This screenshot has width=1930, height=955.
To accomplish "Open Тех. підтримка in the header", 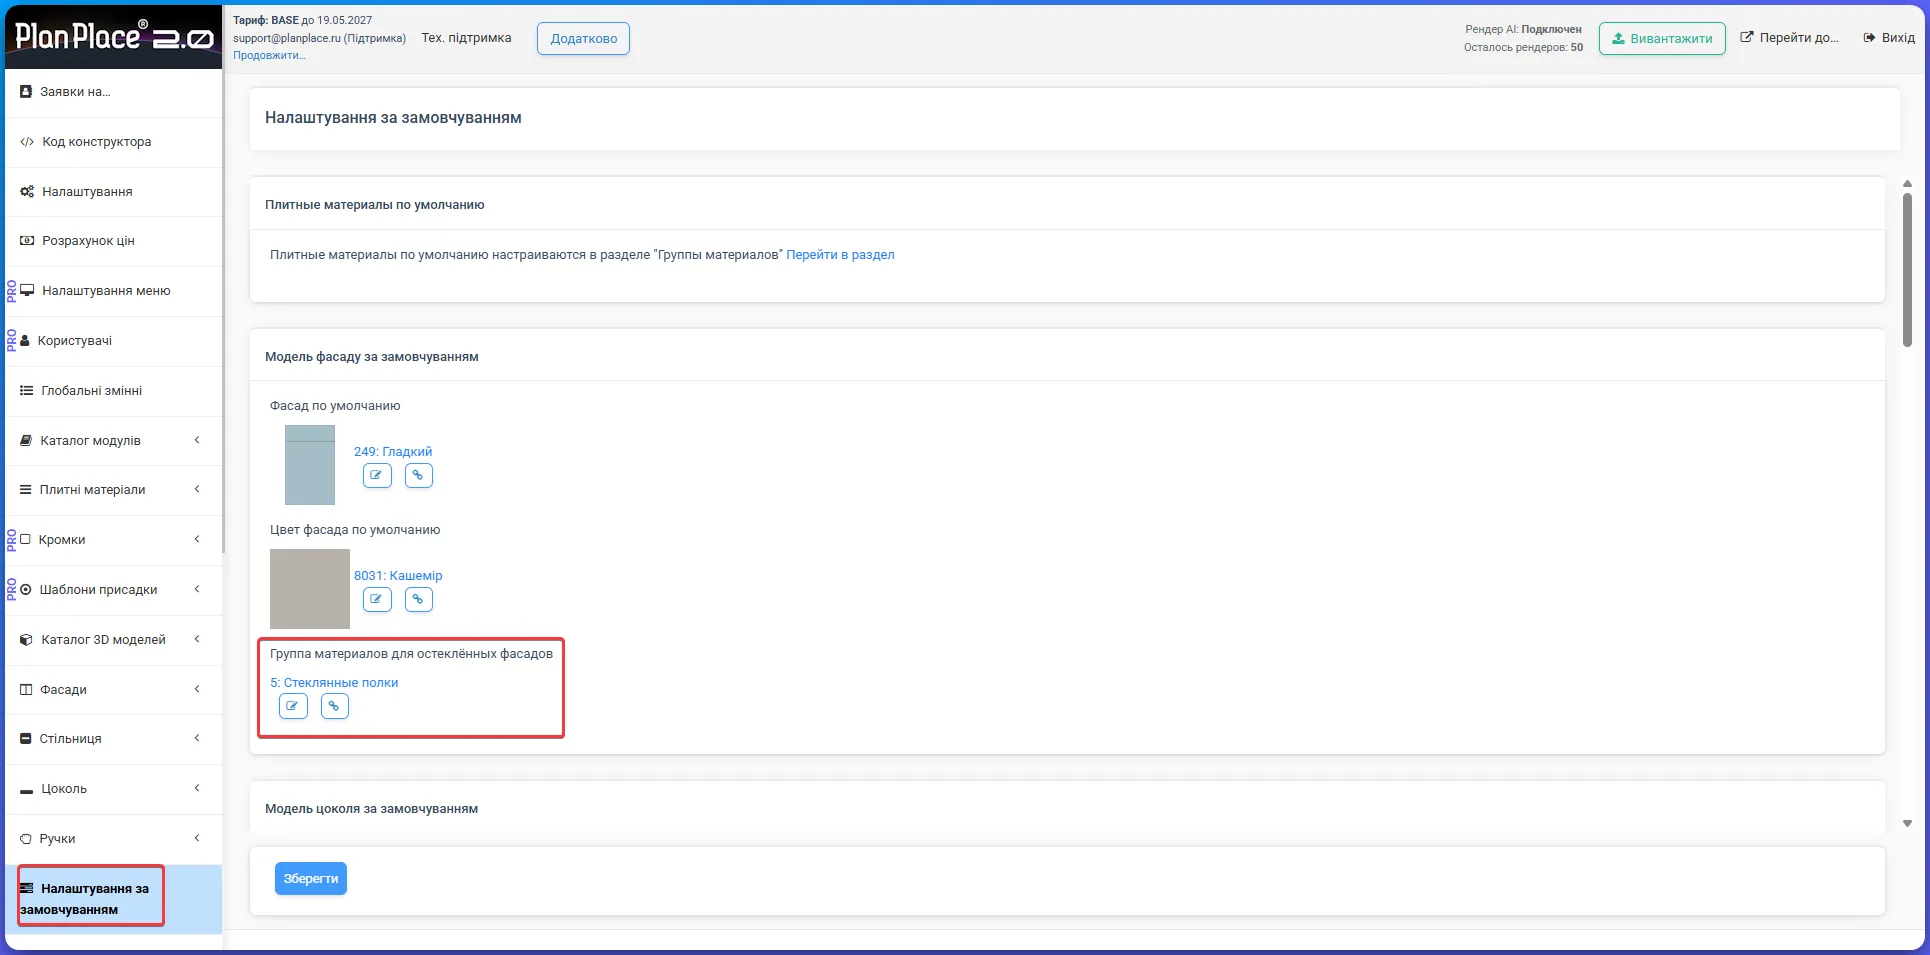I will point(466,38).
